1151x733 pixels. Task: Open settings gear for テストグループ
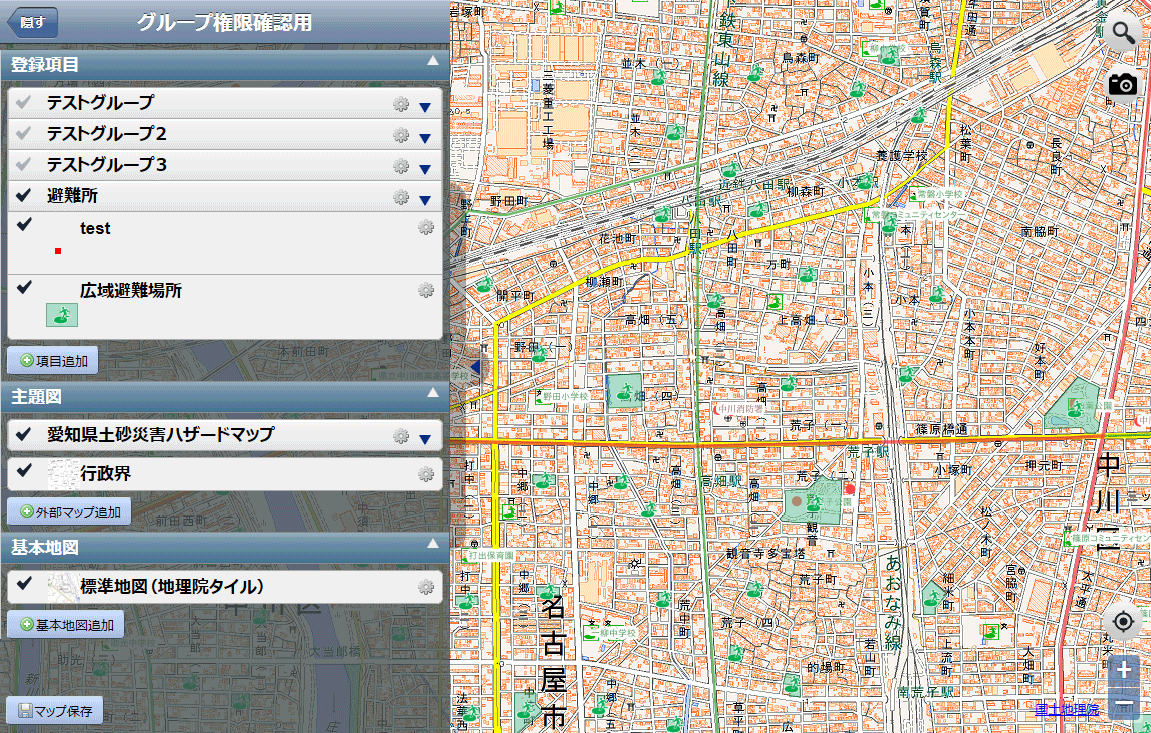coord(401,104)
